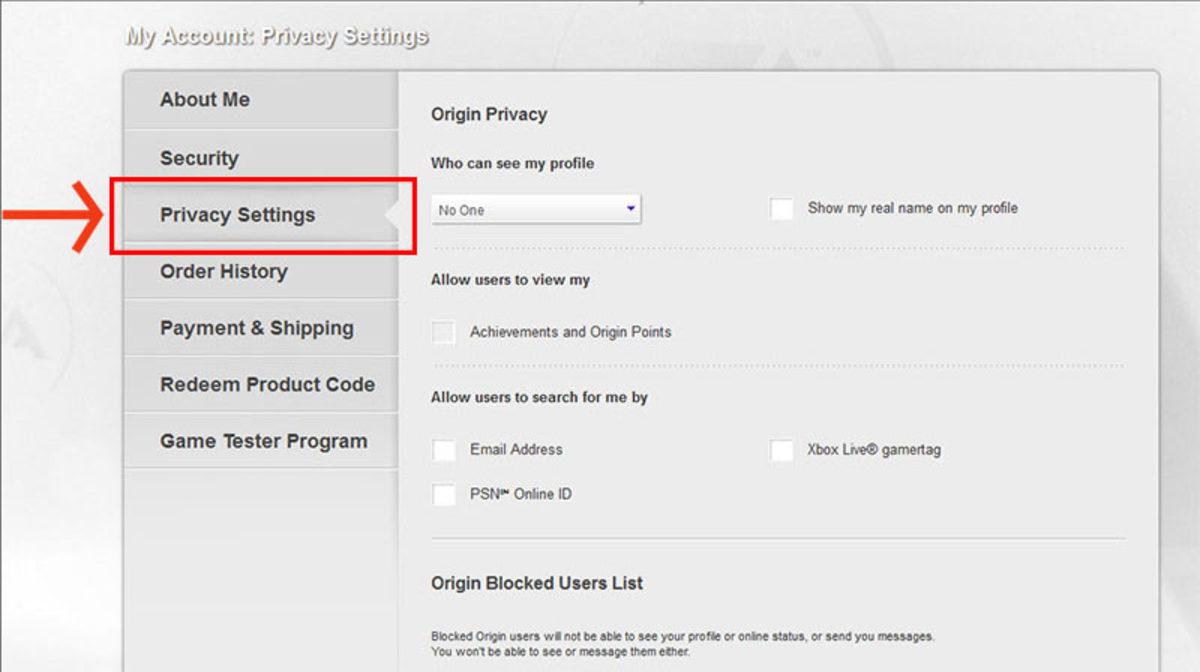Tick the "Show my real name" checkbox box
The width and height of the screenshot is (1200, 672).
pos(782,209)
